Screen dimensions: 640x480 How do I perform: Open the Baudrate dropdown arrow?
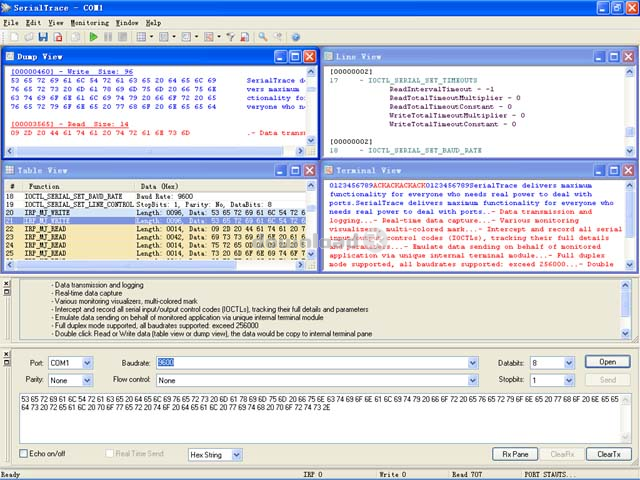[x=473, y=363]
